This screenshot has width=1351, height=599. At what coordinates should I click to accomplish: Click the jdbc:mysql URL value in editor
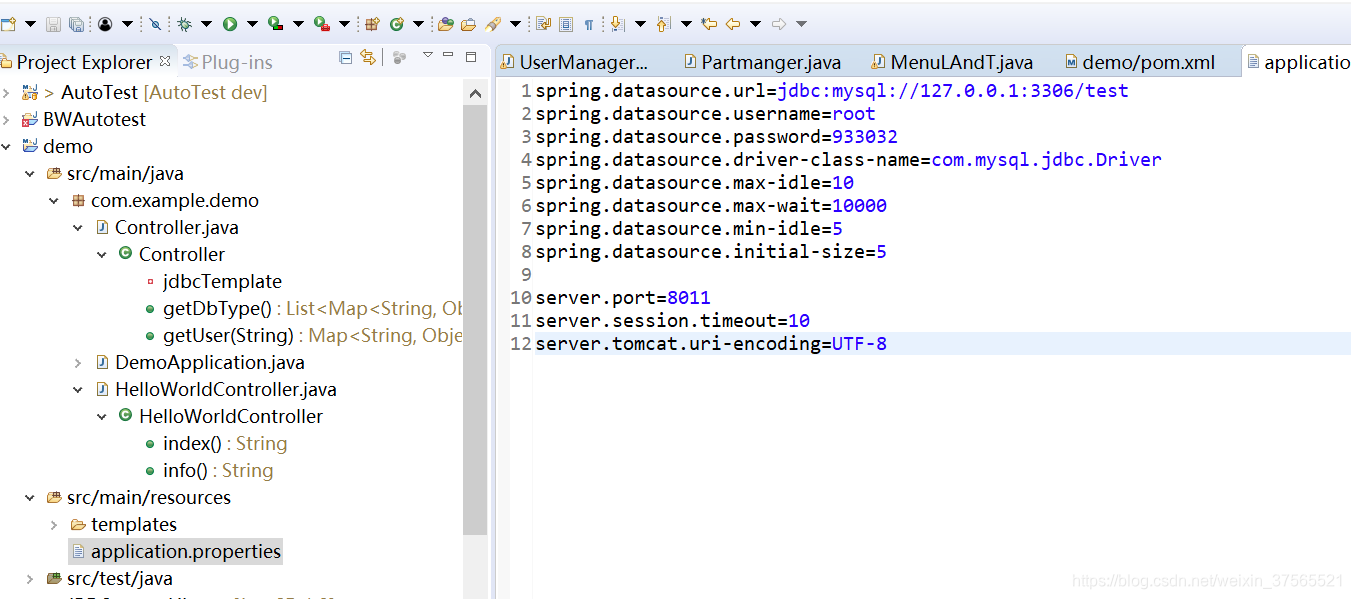[x=953, y=90]
